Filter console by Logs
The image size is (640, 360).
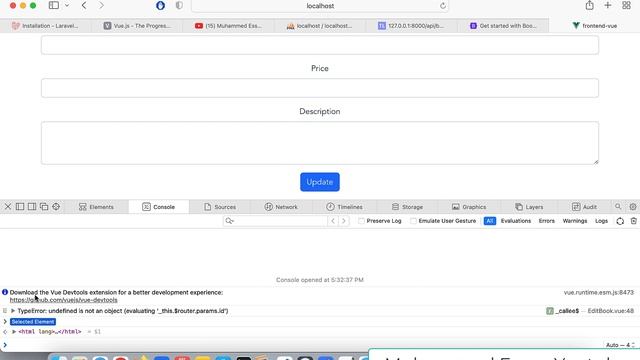pyautogui.click(x=601, y=221)
